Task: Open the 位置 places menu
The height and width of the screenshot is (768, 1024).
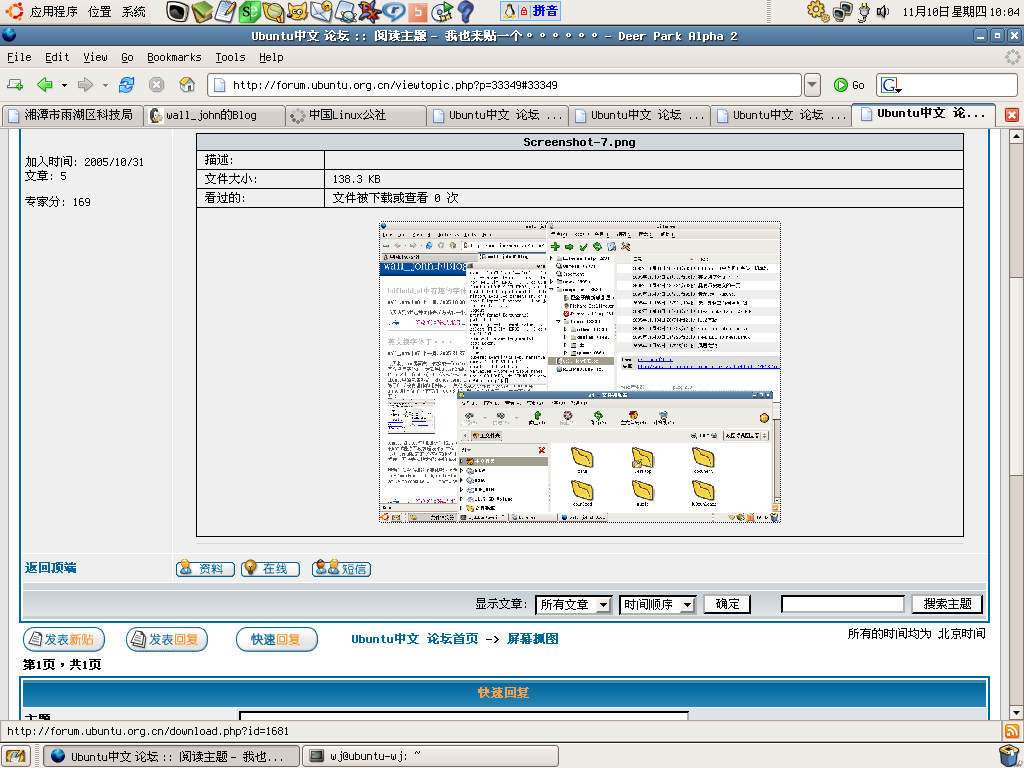Action: pyautogui.click(x=99, y=12)
